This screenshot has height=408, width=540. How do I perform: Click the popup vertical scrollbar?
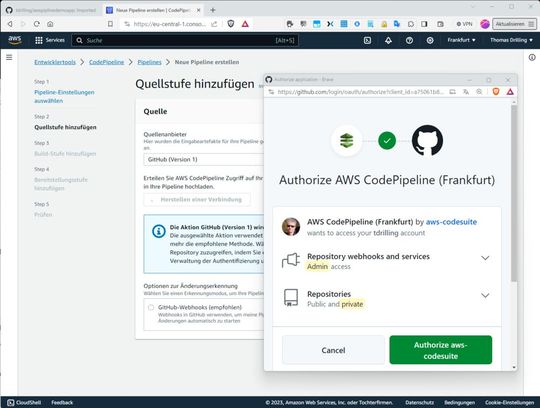(514, 193)
